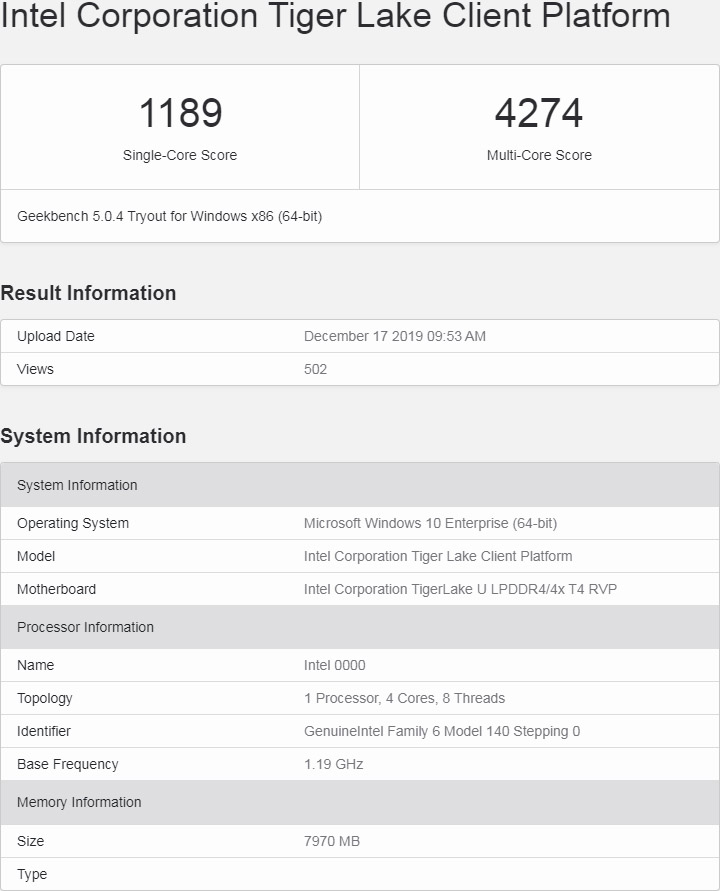The height and width of the screenshot is (891, 720).
Task: Click the Multi-Core Score label
Action: pyautogui.click(x=539, y=155)
